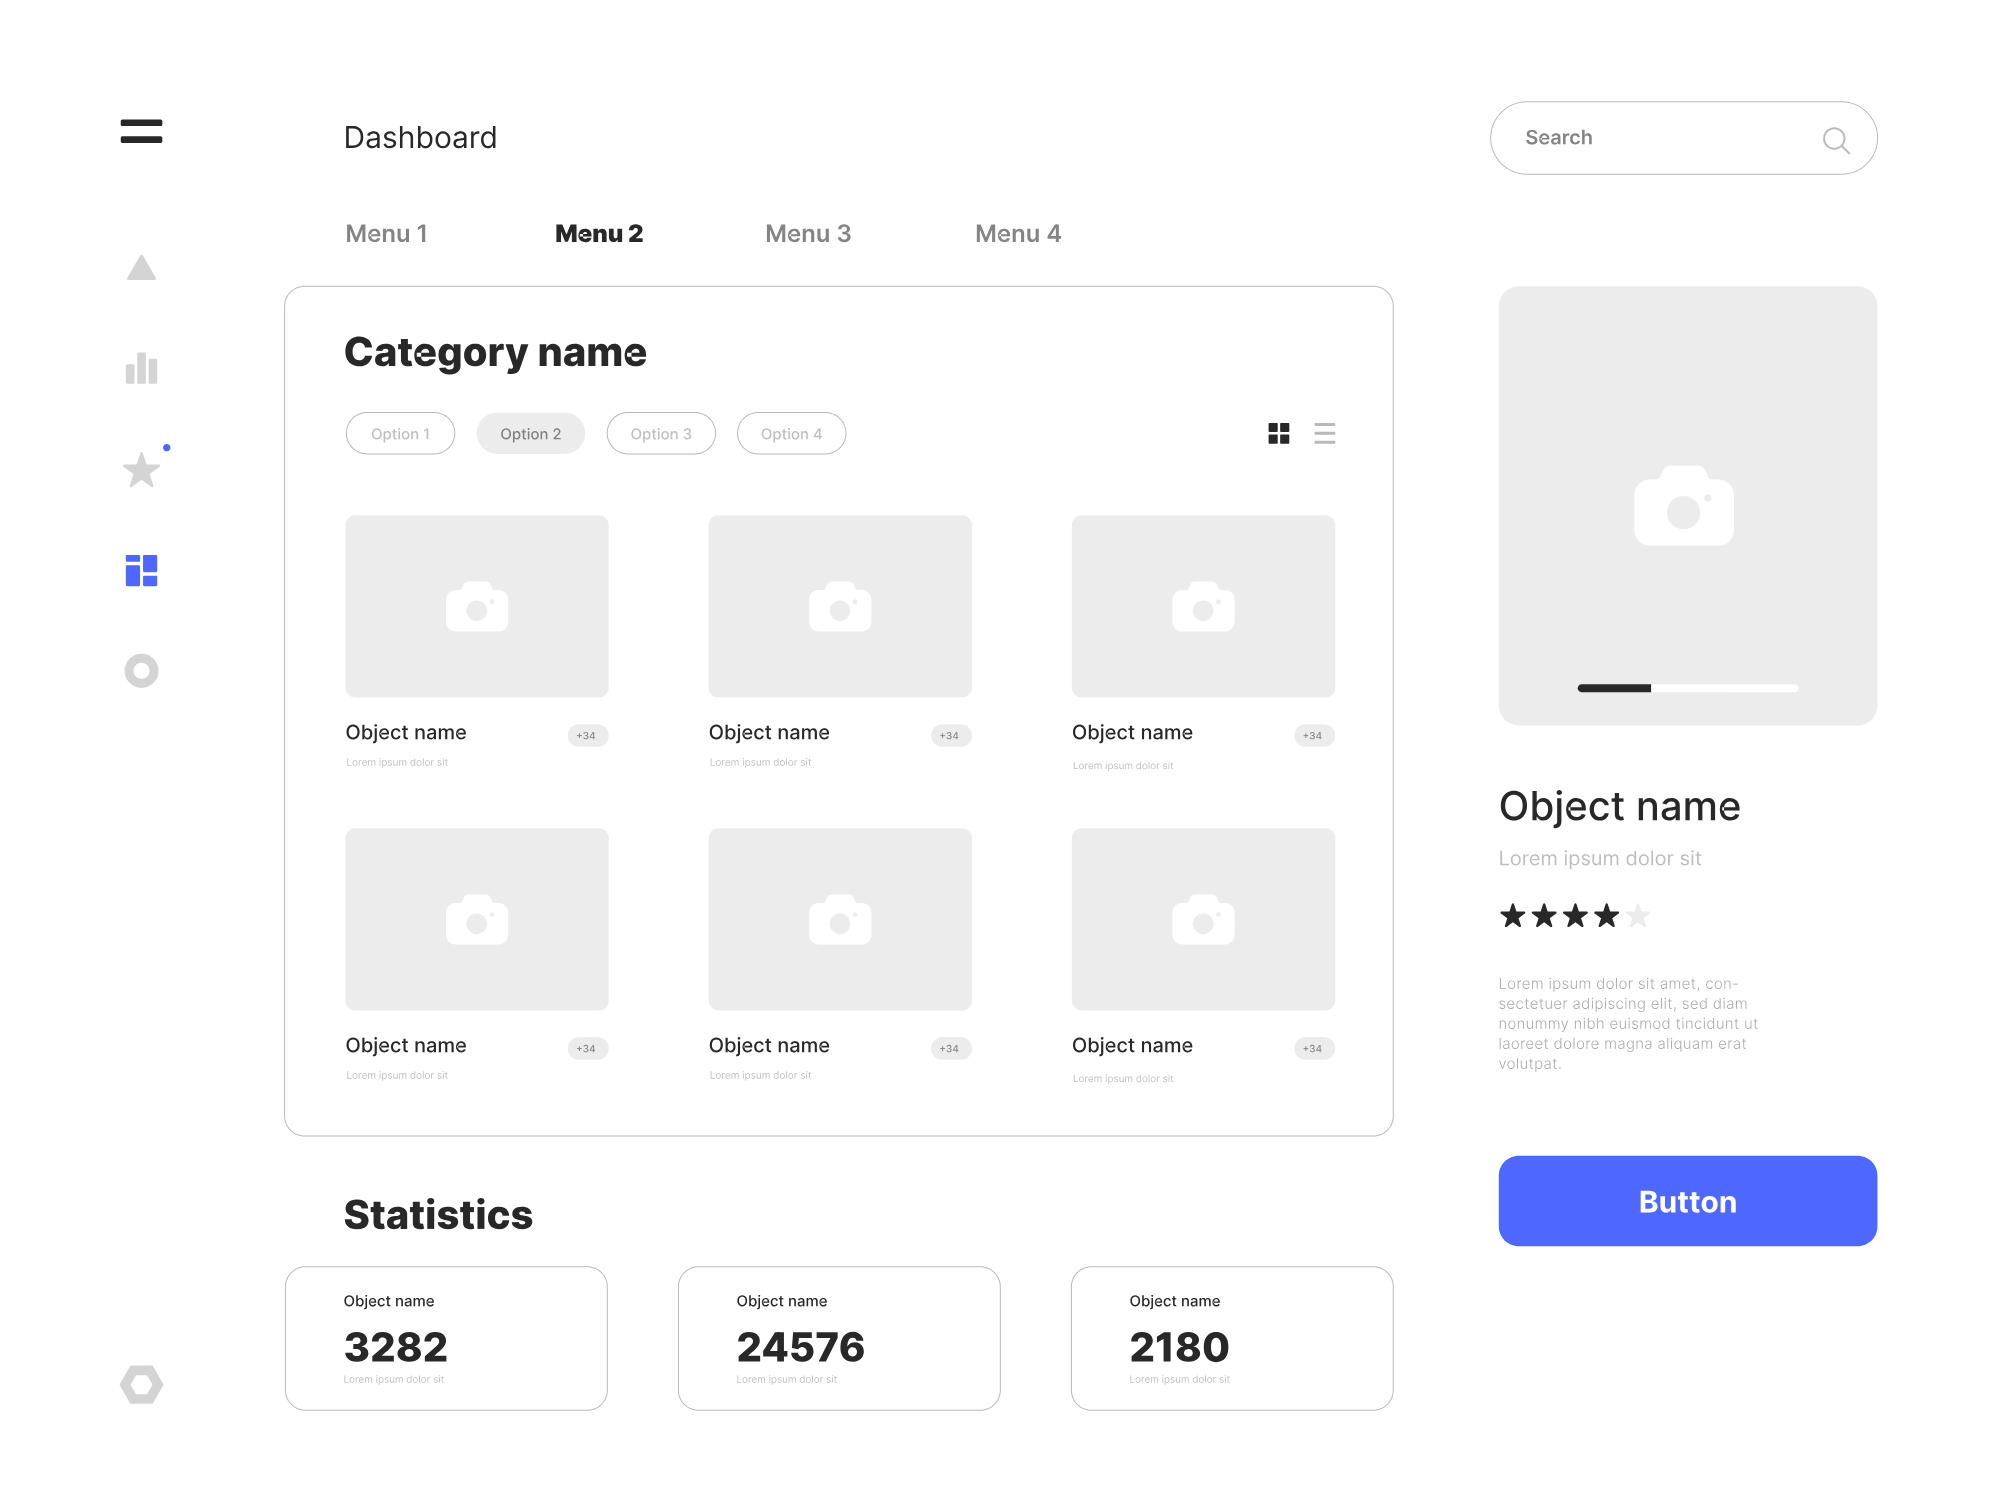
Task: Switch to grid view layout
Action: click(1278, 433)
